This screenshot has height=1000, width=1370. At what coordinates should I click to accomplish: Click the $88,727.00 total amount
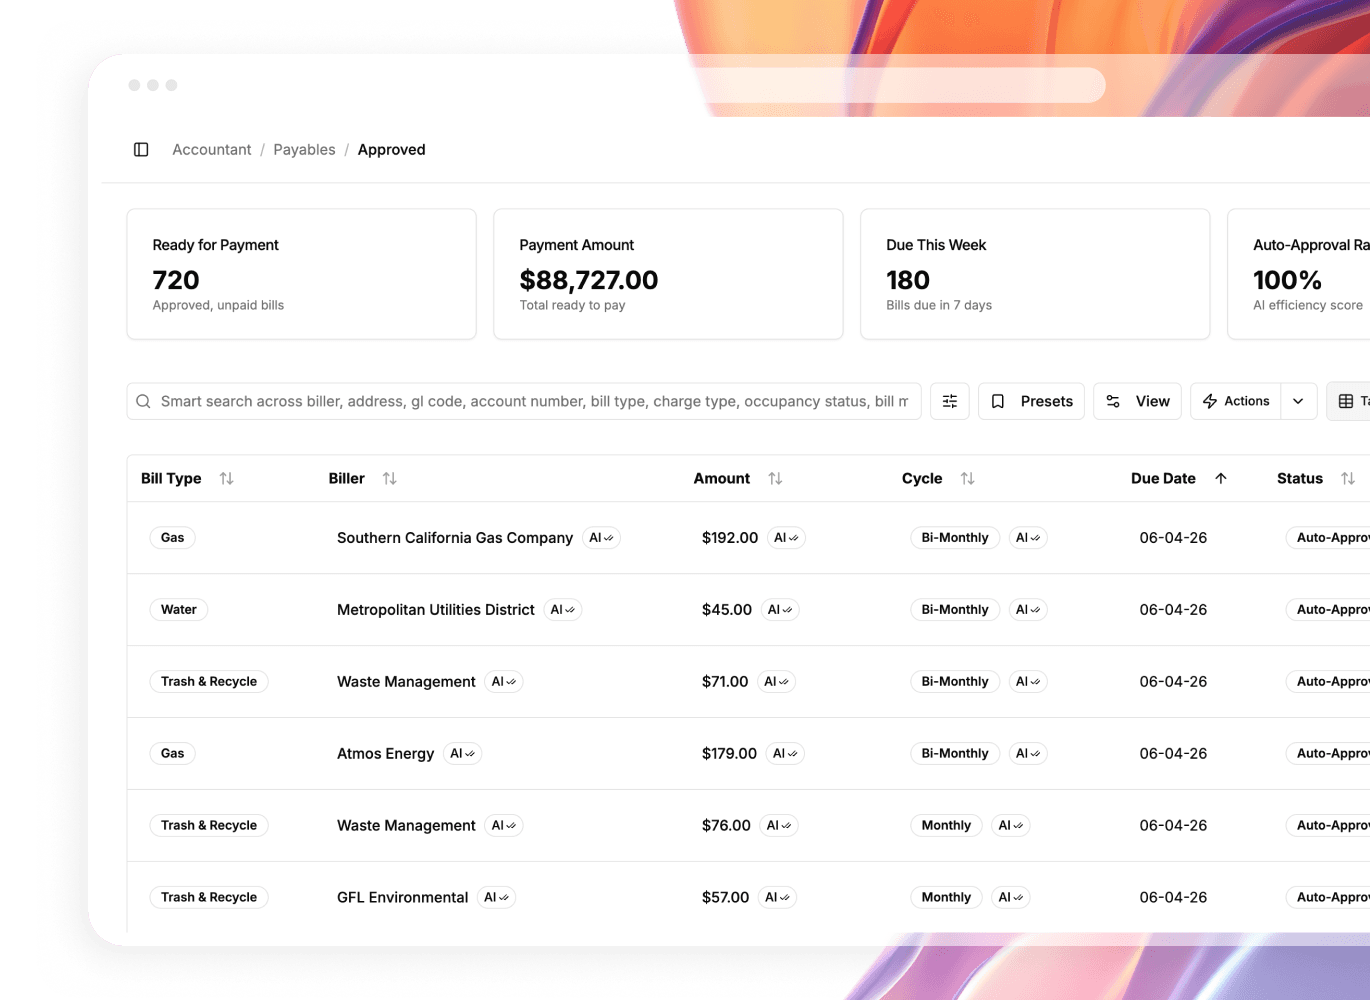click(589, 280)
